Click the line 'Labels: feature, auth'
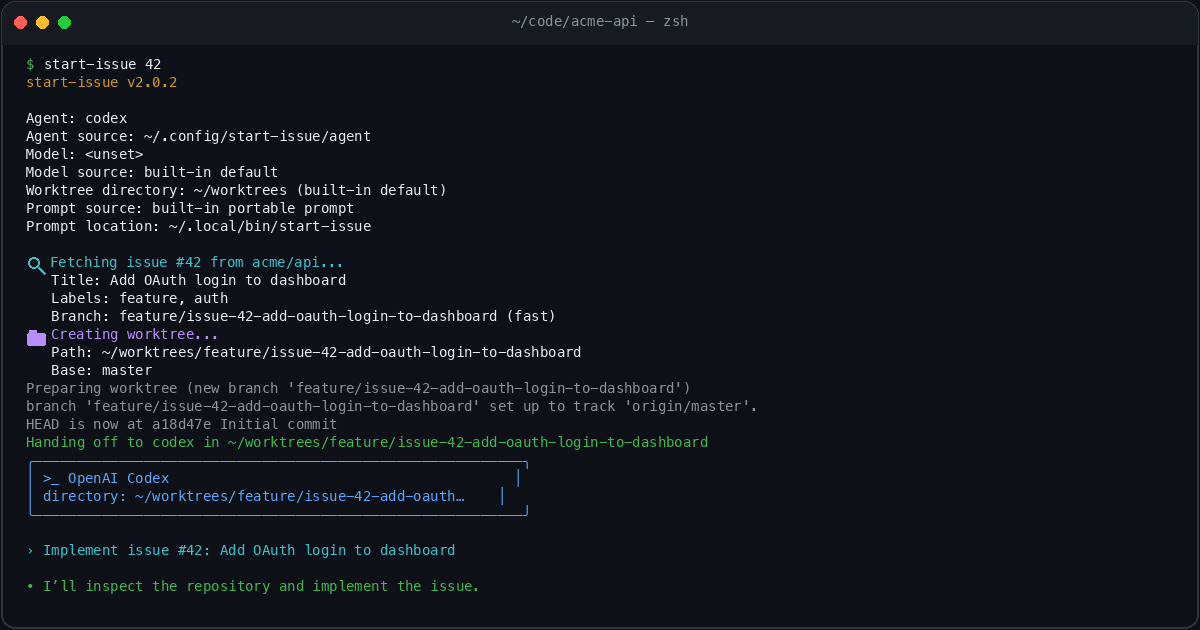Image resolution: width=1200 pixels, height=630 pixels. 139,298
